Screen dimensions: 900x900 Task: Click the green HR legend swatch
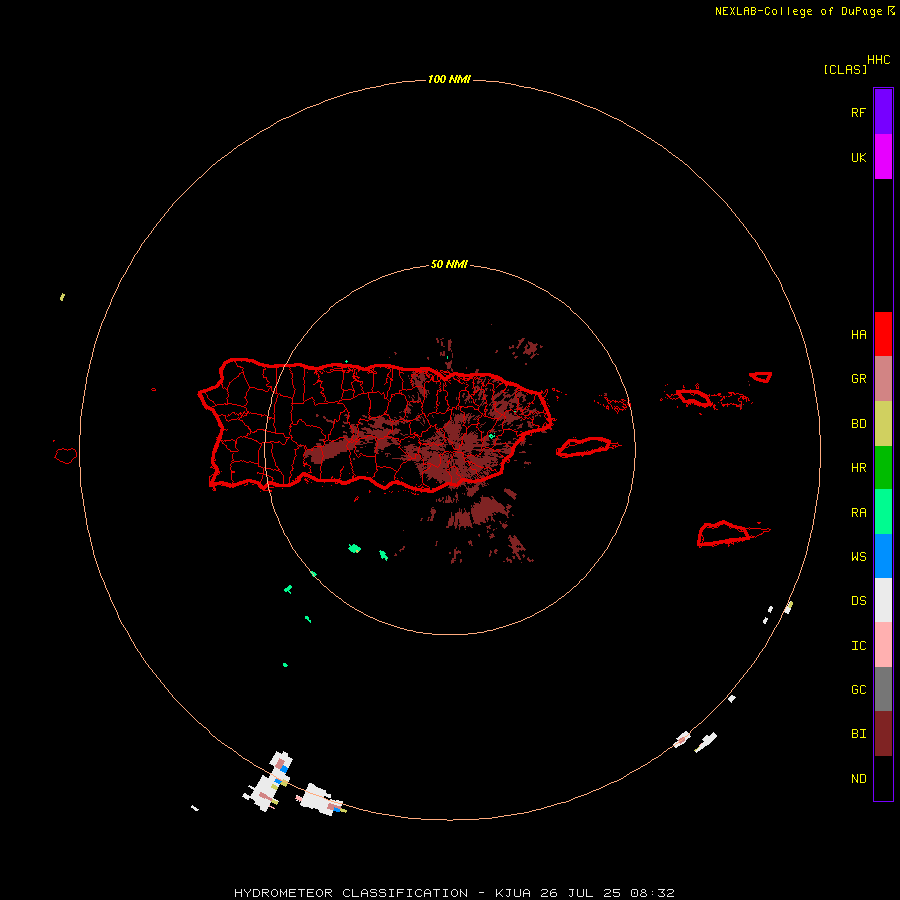883,468
